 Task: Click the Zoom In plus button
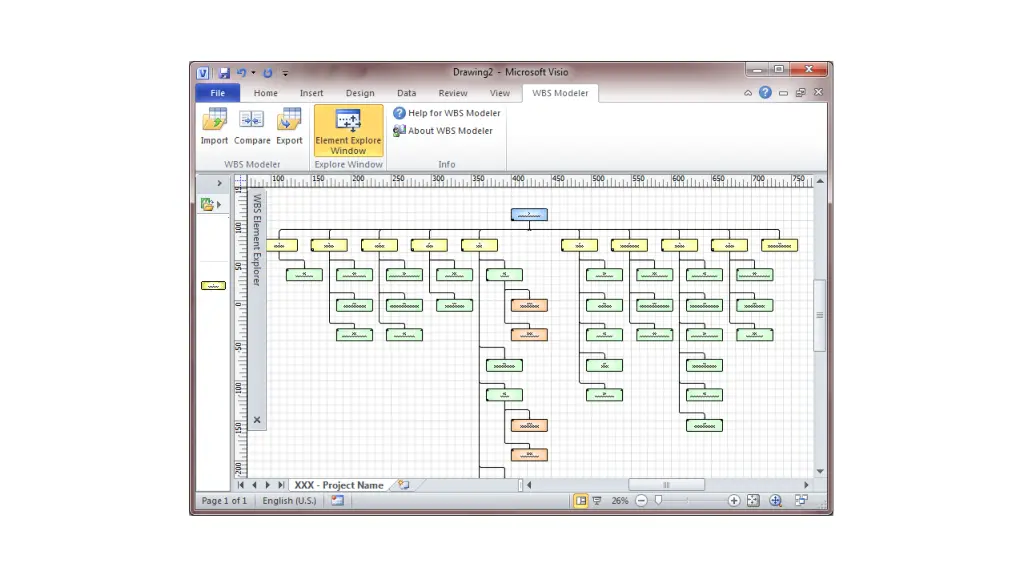734,501
